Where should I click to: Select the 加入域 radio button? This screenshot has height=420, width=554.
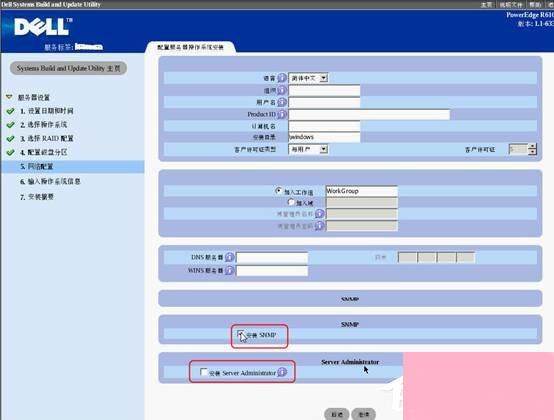point(291,202)
